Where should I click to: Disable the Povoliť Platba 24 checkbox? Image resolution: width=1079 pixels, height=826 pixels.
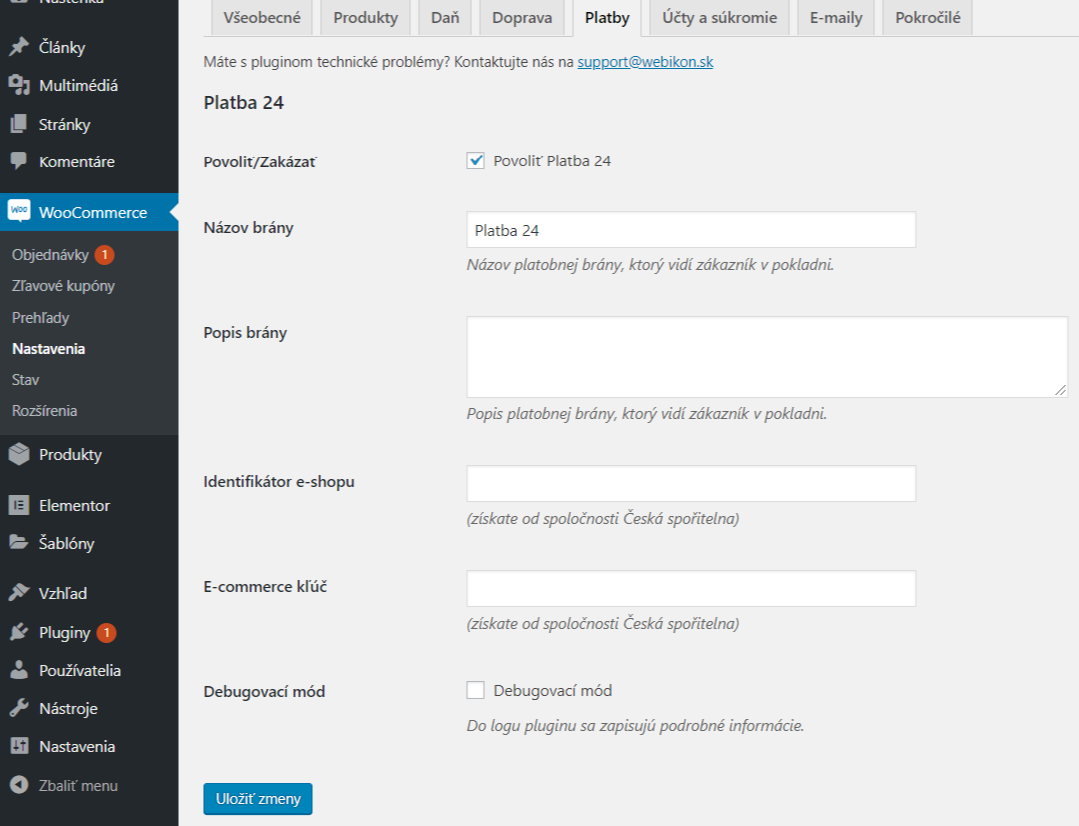[475, 158]
